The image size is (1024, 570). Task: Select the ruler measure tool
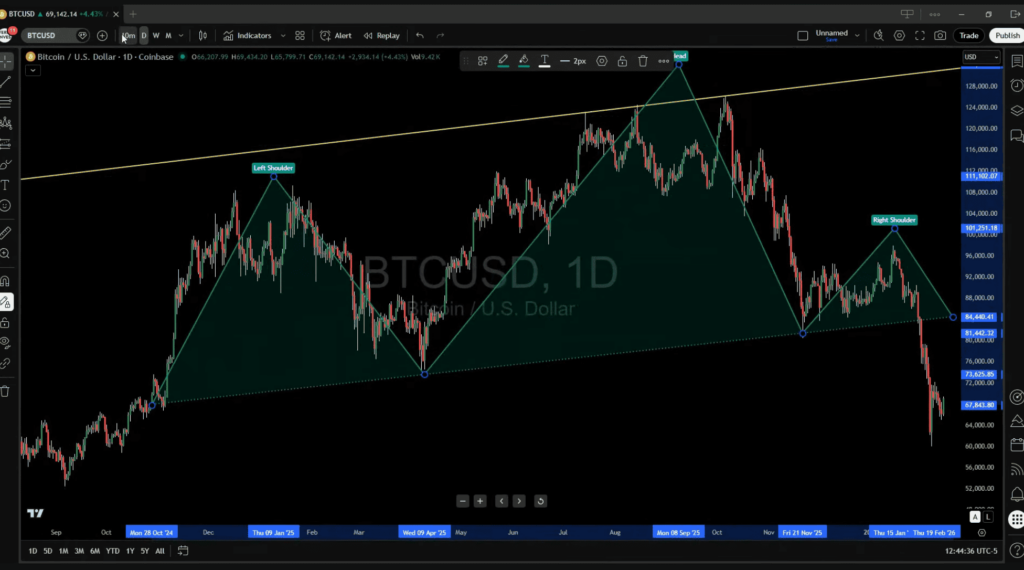pyautogui.click(x=6, y=232)
